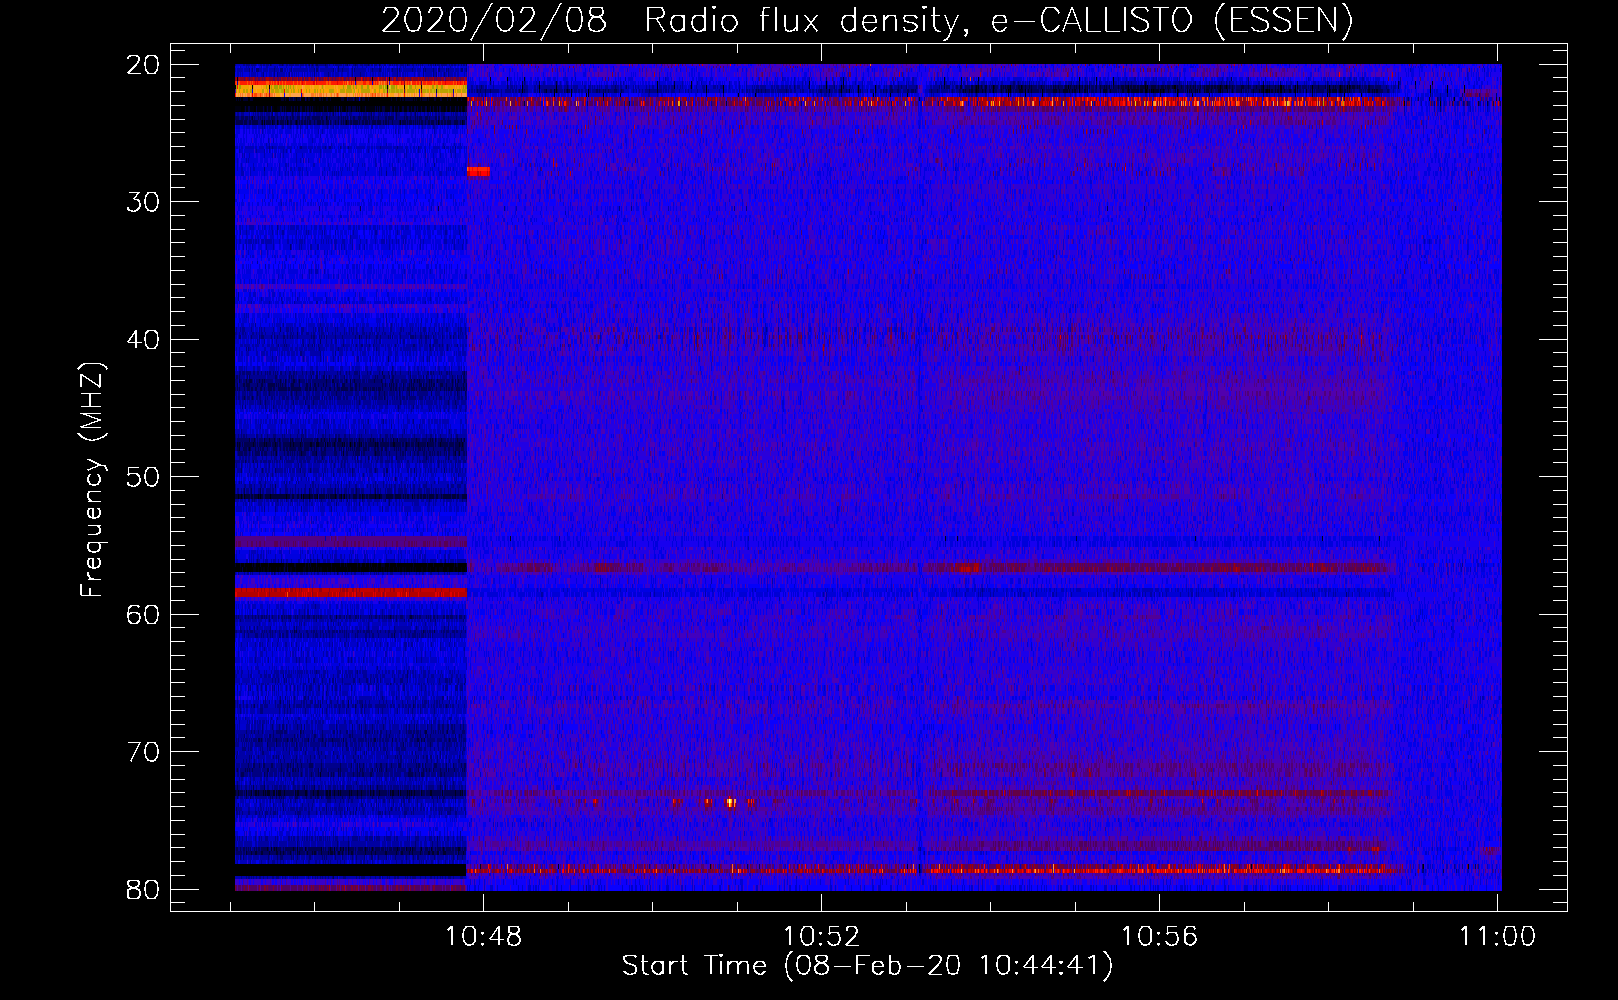Click the 10:52 time tick label
The image size is (1618, 1000).
pyautogui.click(x=821, y=937)
